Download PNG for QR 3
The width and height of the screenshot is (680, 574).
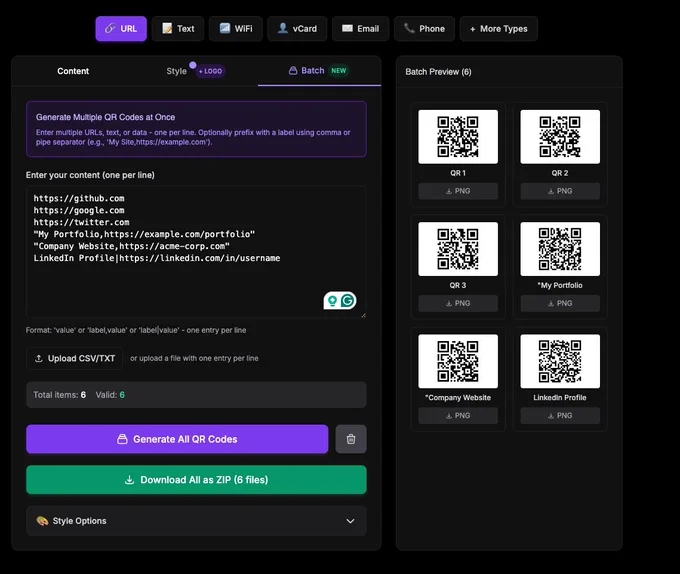458,303
